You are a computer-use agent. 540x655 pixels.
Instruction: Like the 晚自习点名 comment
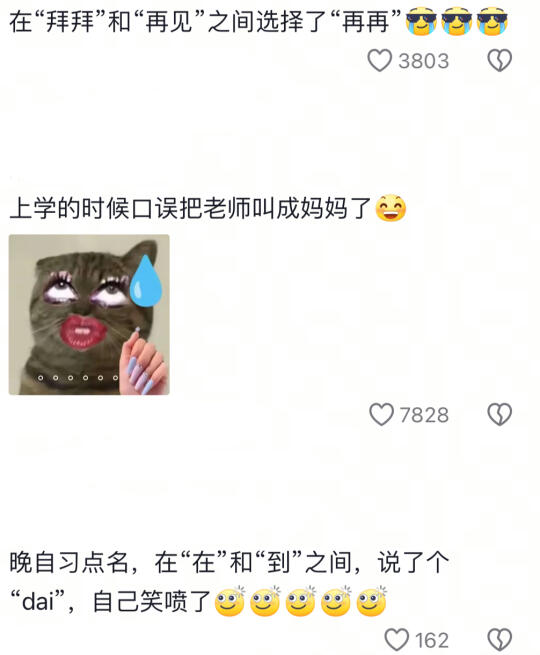coord(396,640)
